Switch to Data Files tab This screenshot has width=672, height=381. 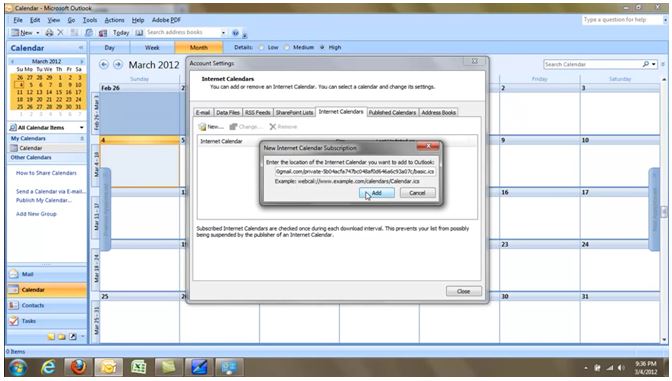tap(228, 112)
